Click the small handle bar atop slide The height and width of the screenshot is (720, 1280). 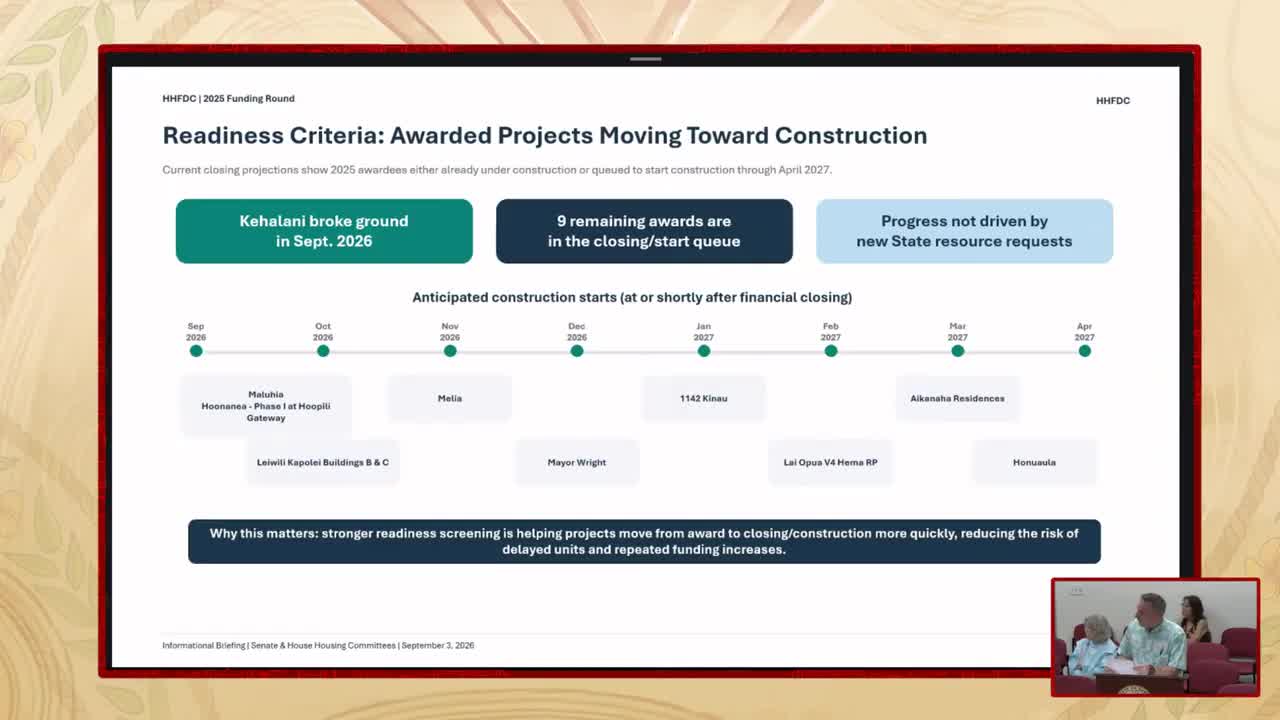pos(646,59)
